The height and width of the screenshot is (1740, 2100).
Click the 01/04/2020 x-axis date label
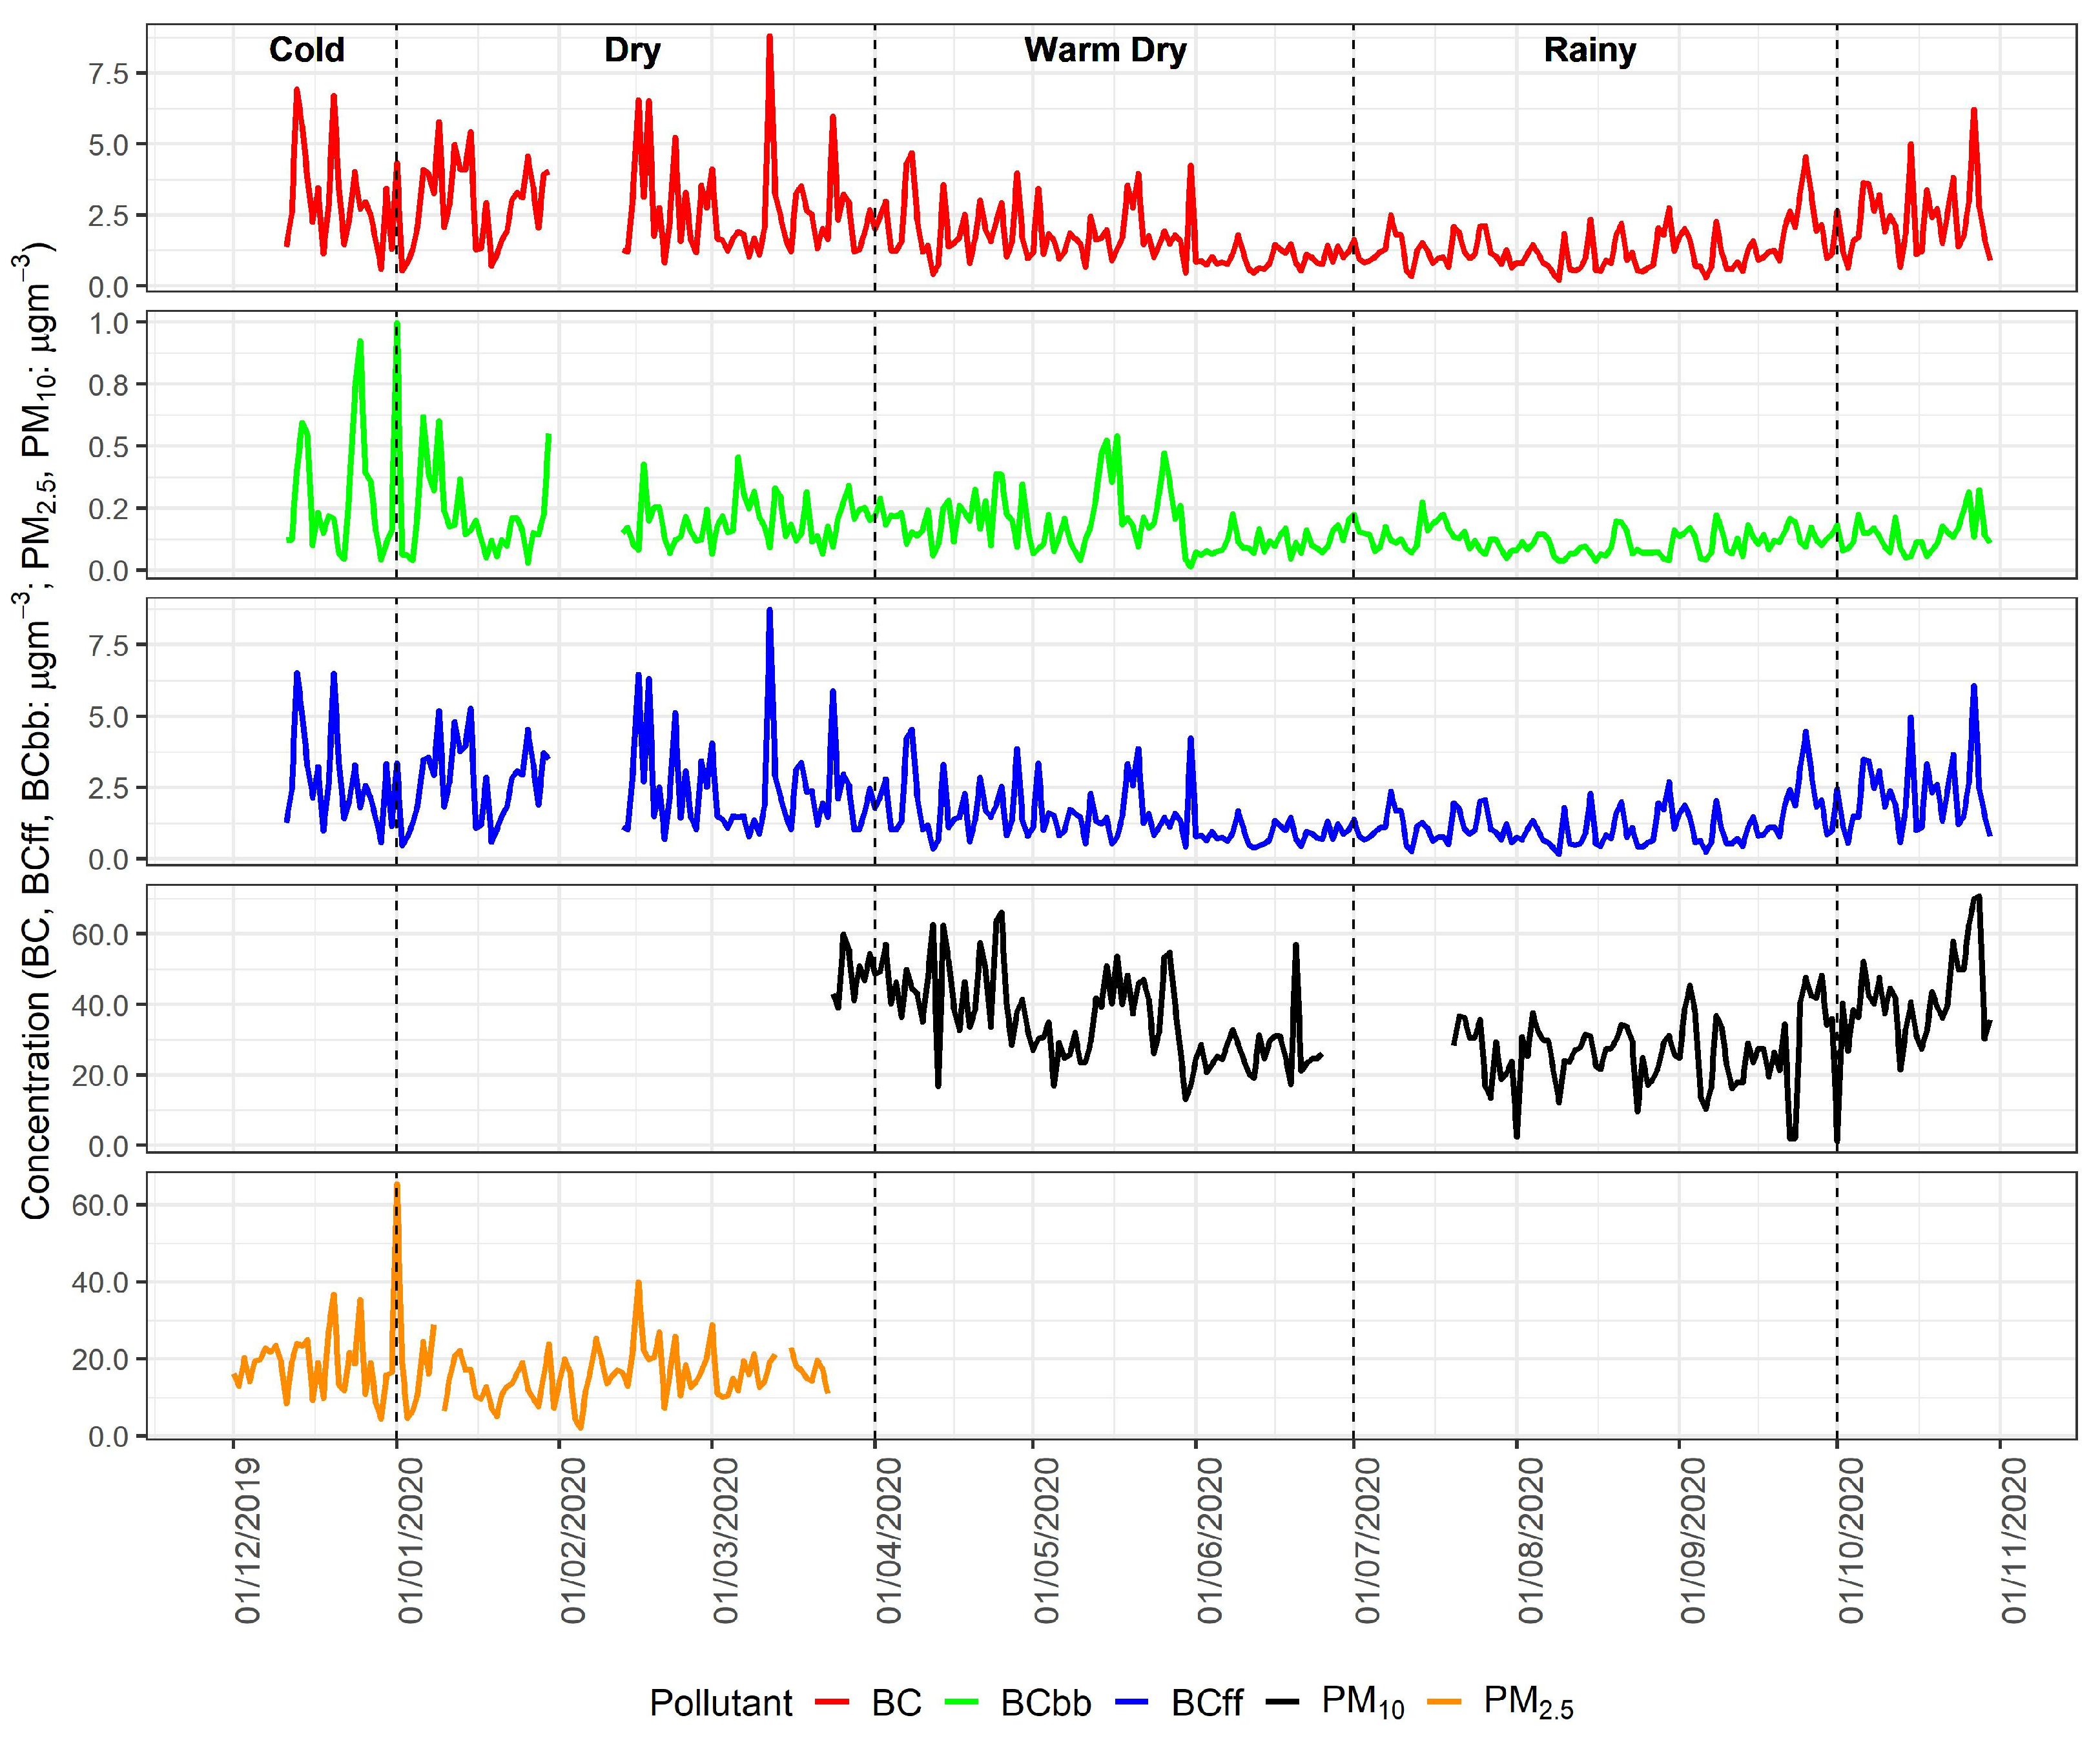click(889, 1541)
